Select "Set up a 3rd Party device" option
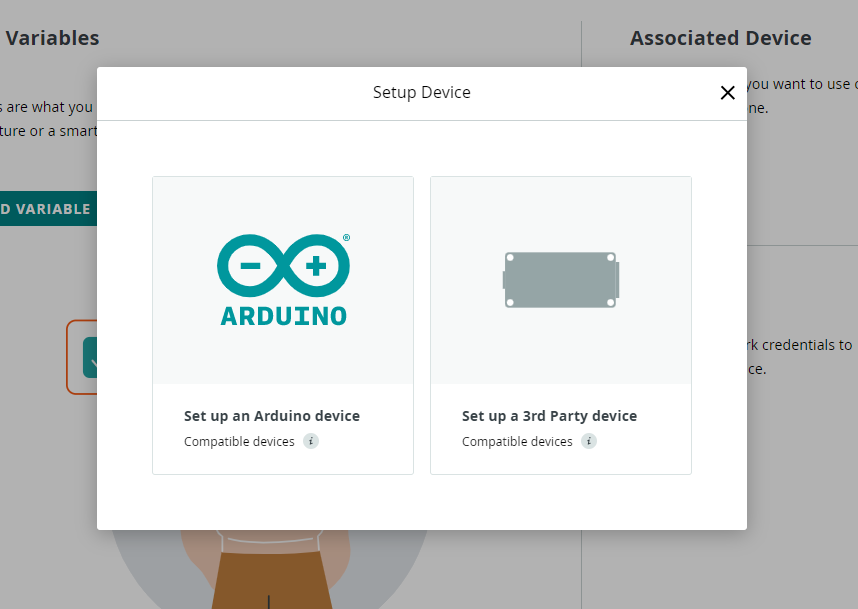 pyautogui.click(x=549, y=416)
